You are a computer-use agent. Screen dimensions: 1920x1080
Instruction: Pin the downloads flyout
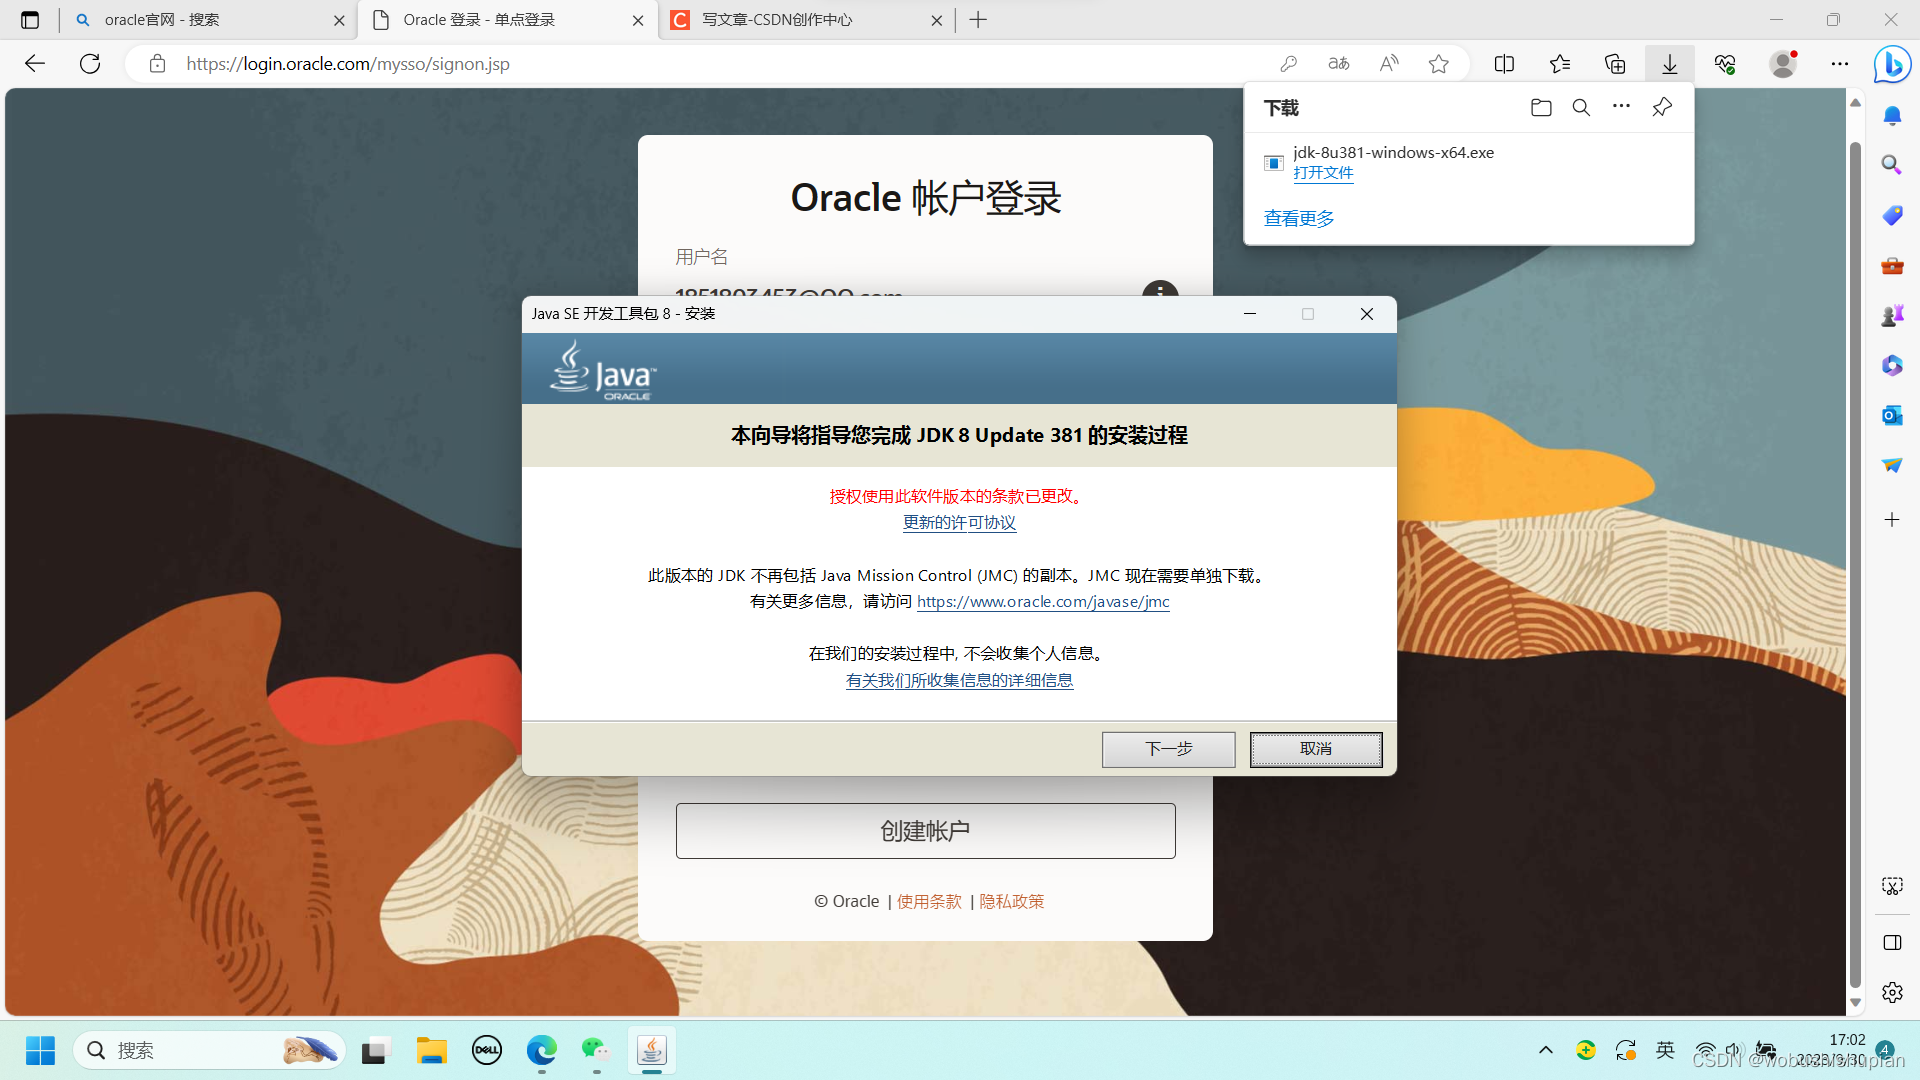(1662, 107)
